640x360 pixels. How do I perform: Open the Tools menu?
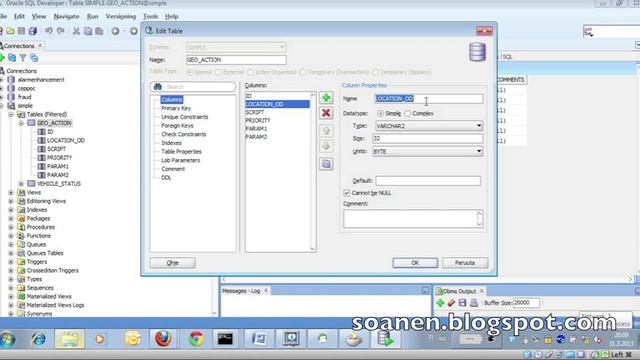pos(151,16)
